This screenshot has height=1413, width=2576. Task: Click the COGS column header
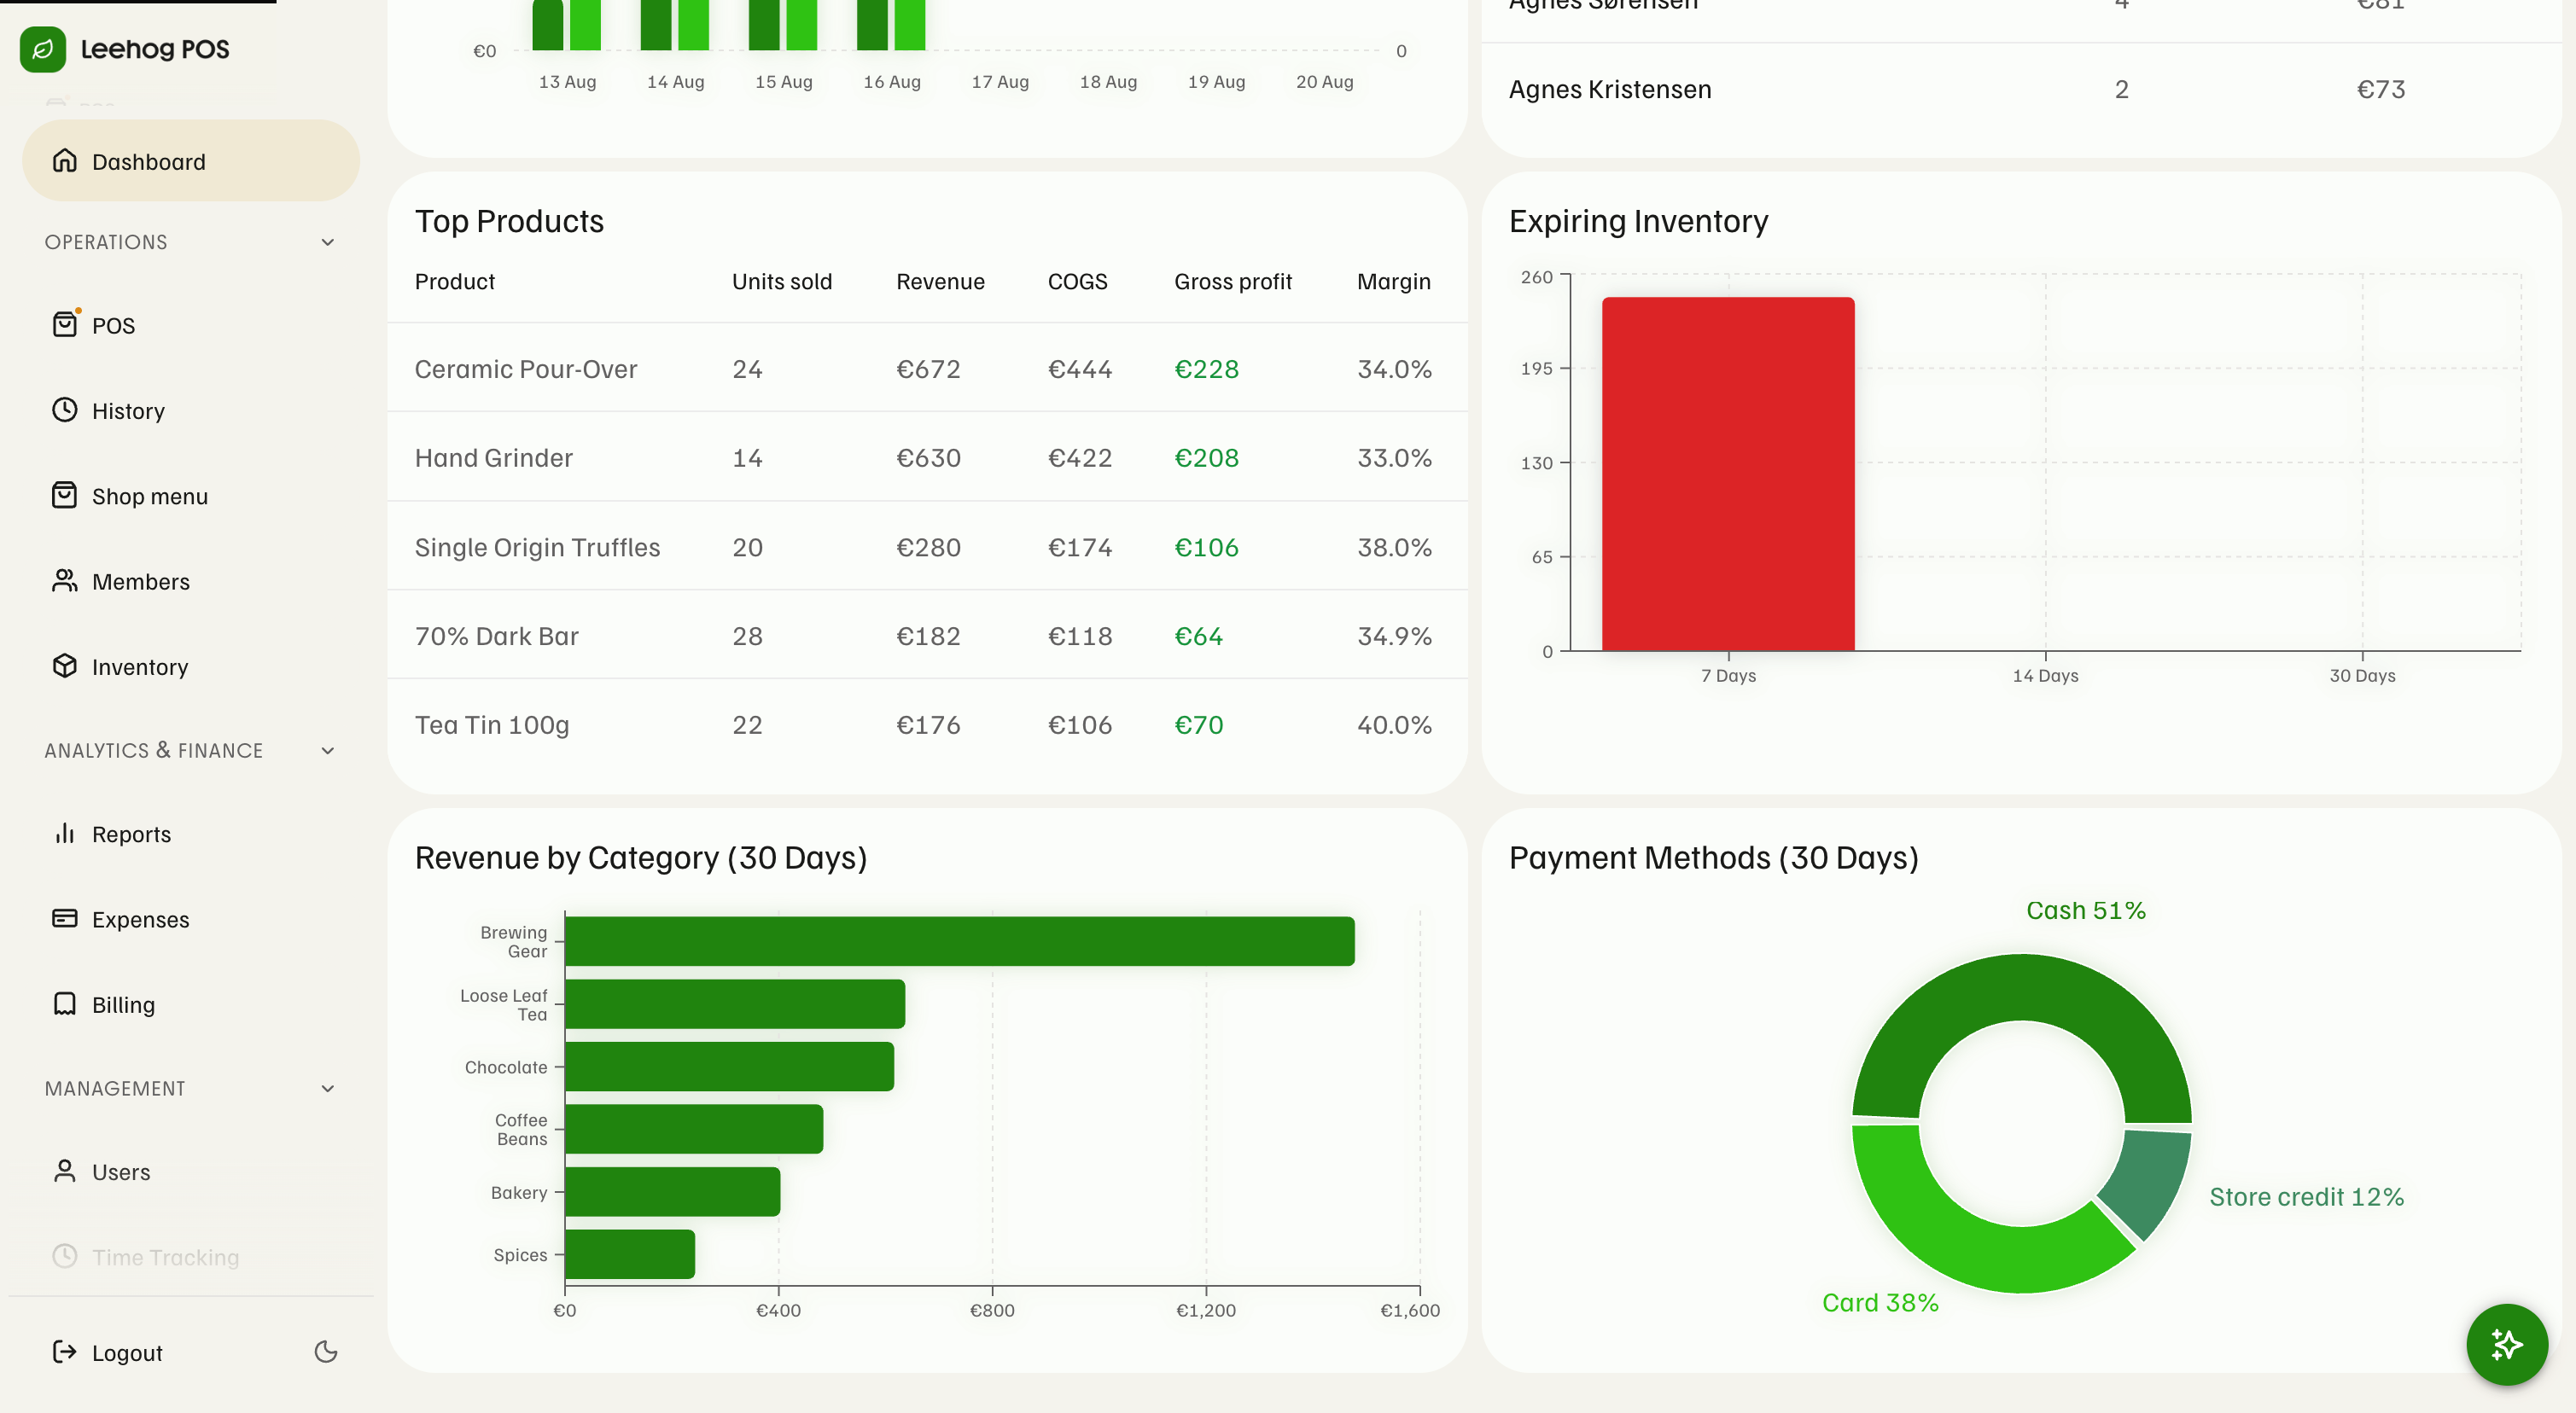tap(1078, 282)
